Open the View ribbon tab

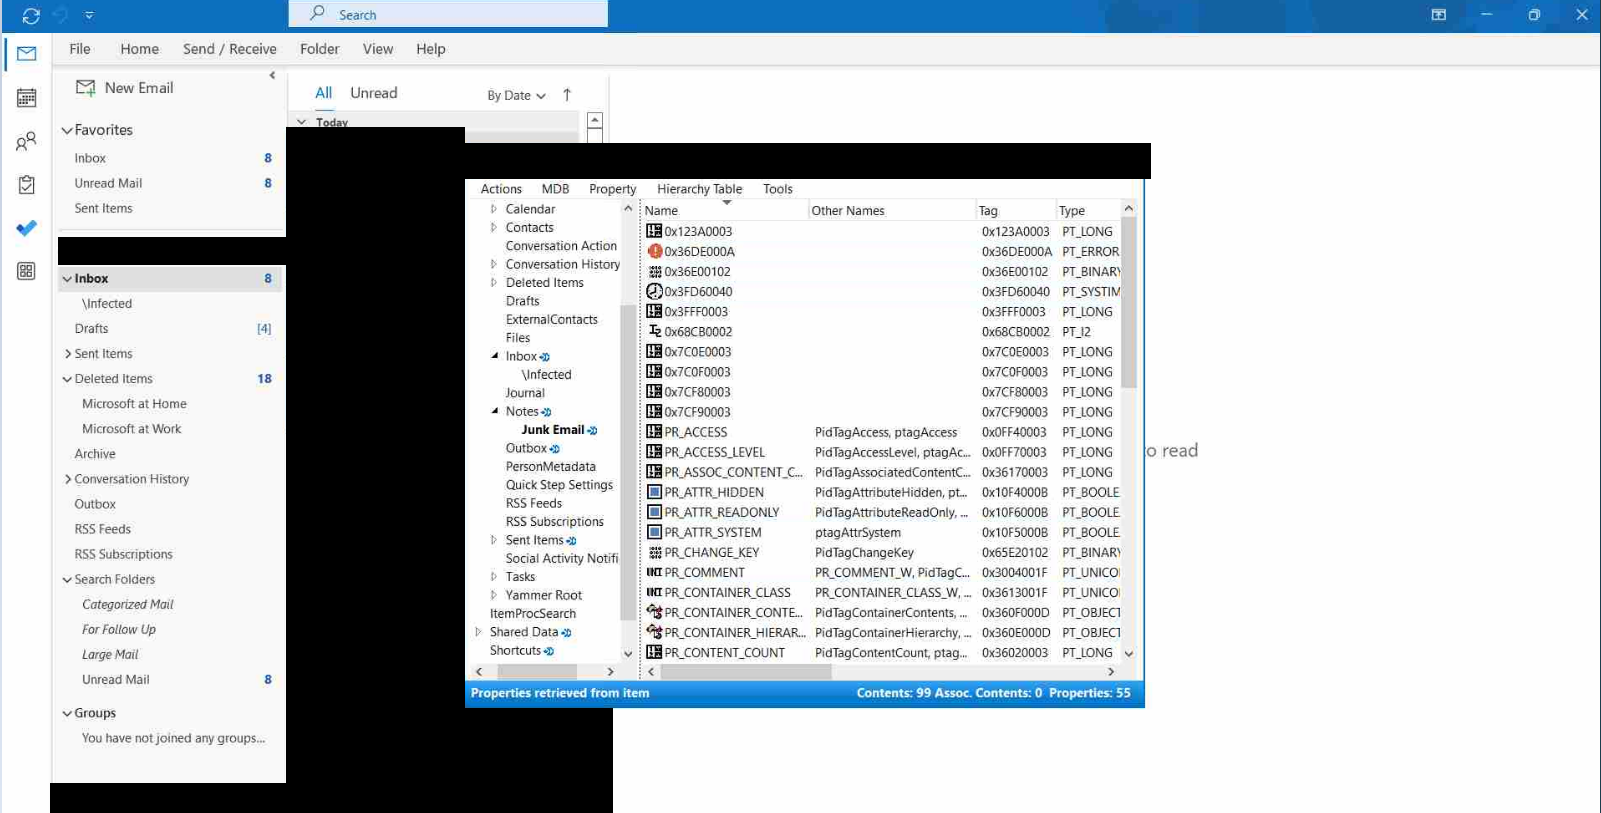click(x=378, y=49)
